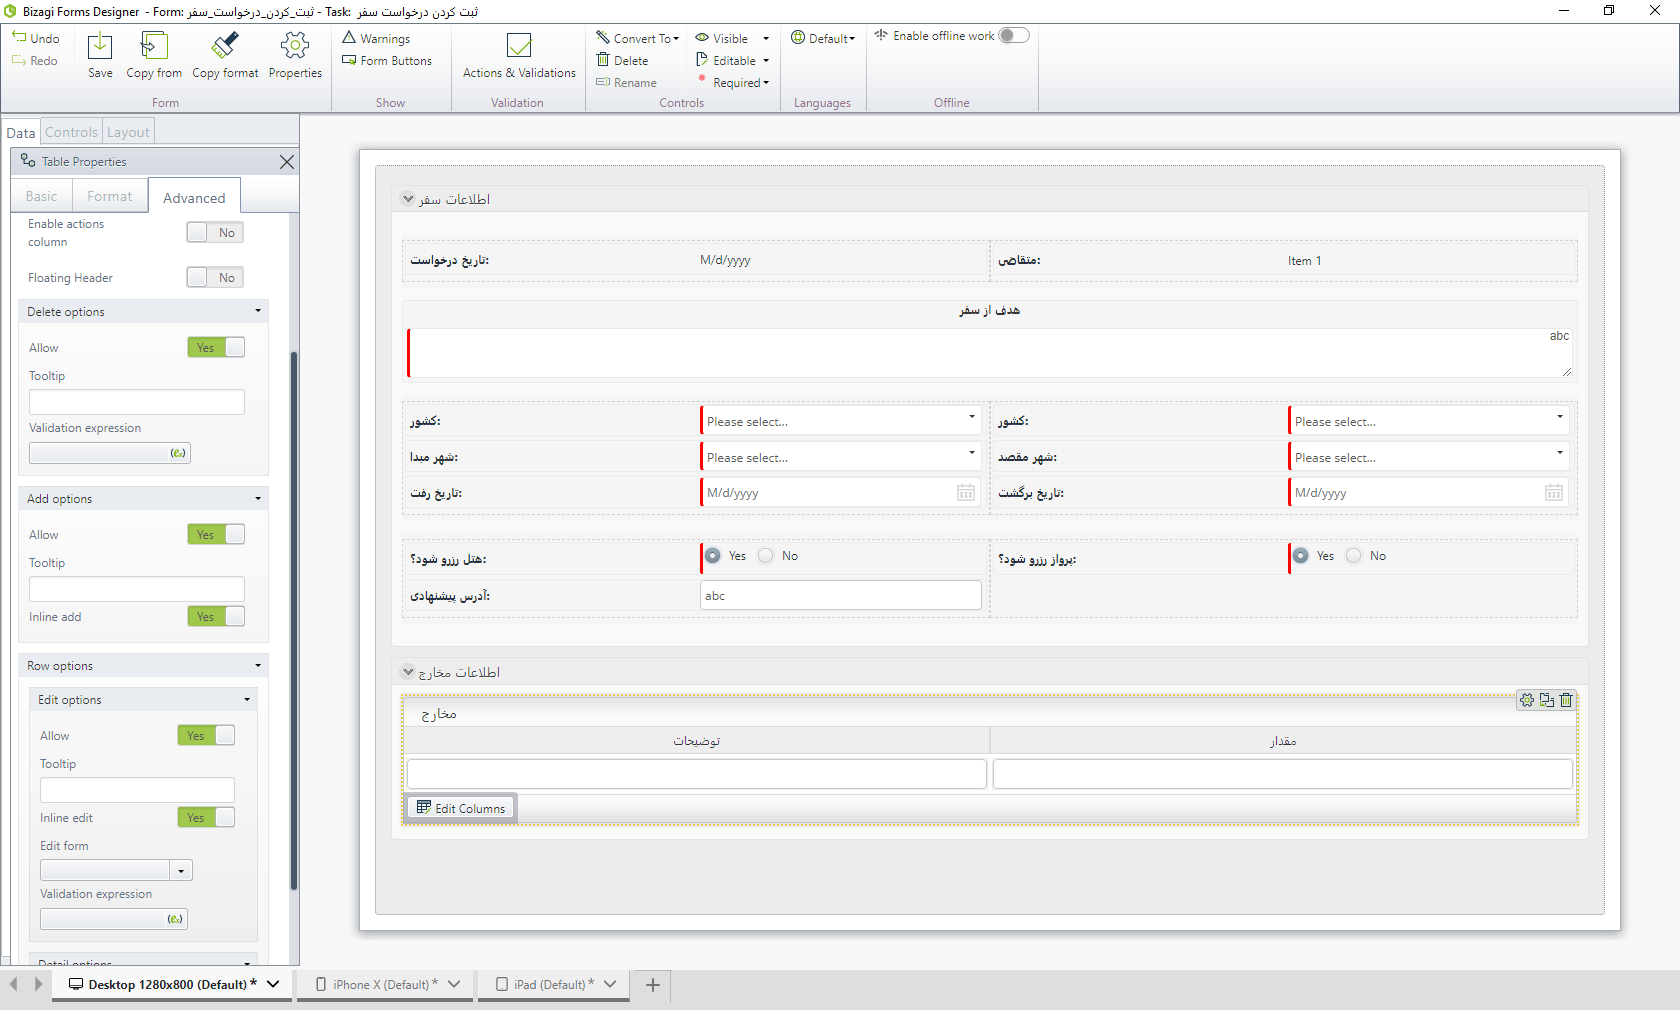Click the Save icon
The height and width of the screenshot is (1010, 1680).
pos(100,46)
